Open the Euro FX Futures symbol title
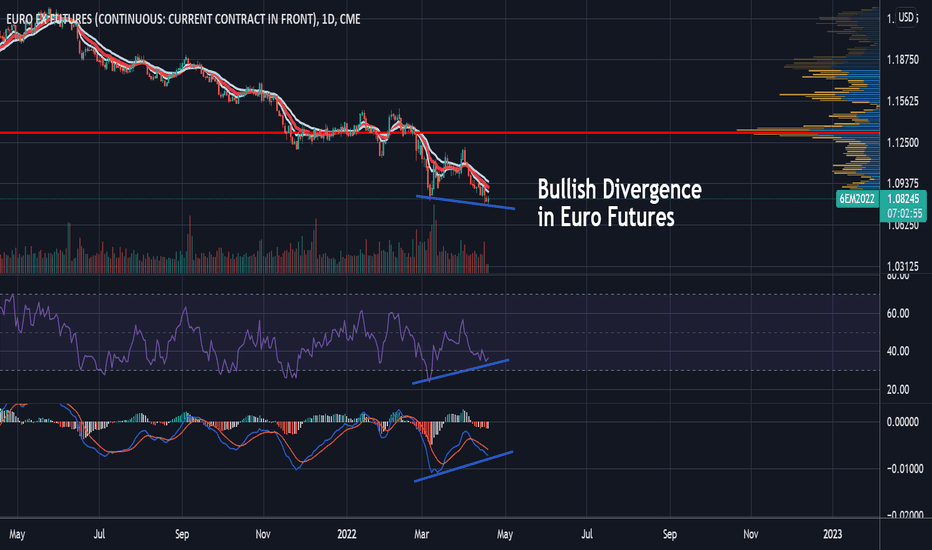The image size is (932, 550). pyautogui.click(x=183, y=19)
